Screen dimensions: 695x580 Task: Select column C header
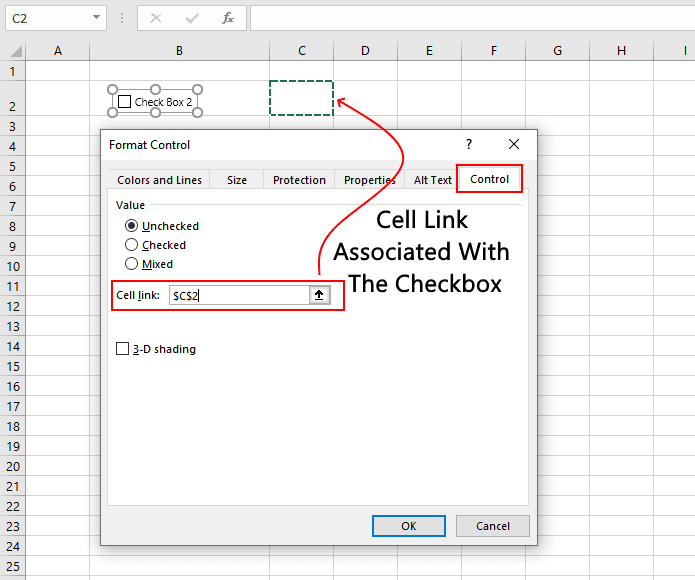coord(301,51)
